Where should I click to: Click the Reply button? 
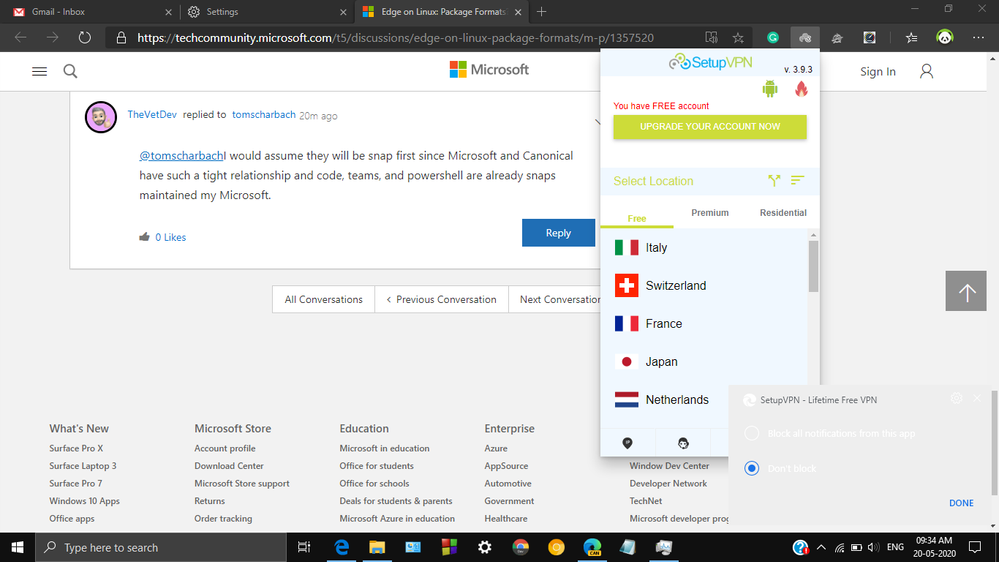point(558,233)
